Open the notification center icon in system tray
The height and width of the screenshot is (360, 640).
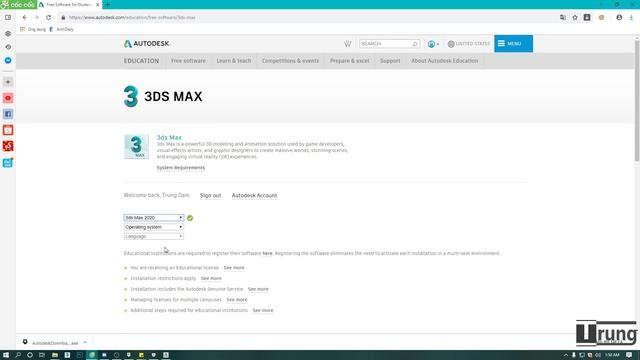(629, 355)
